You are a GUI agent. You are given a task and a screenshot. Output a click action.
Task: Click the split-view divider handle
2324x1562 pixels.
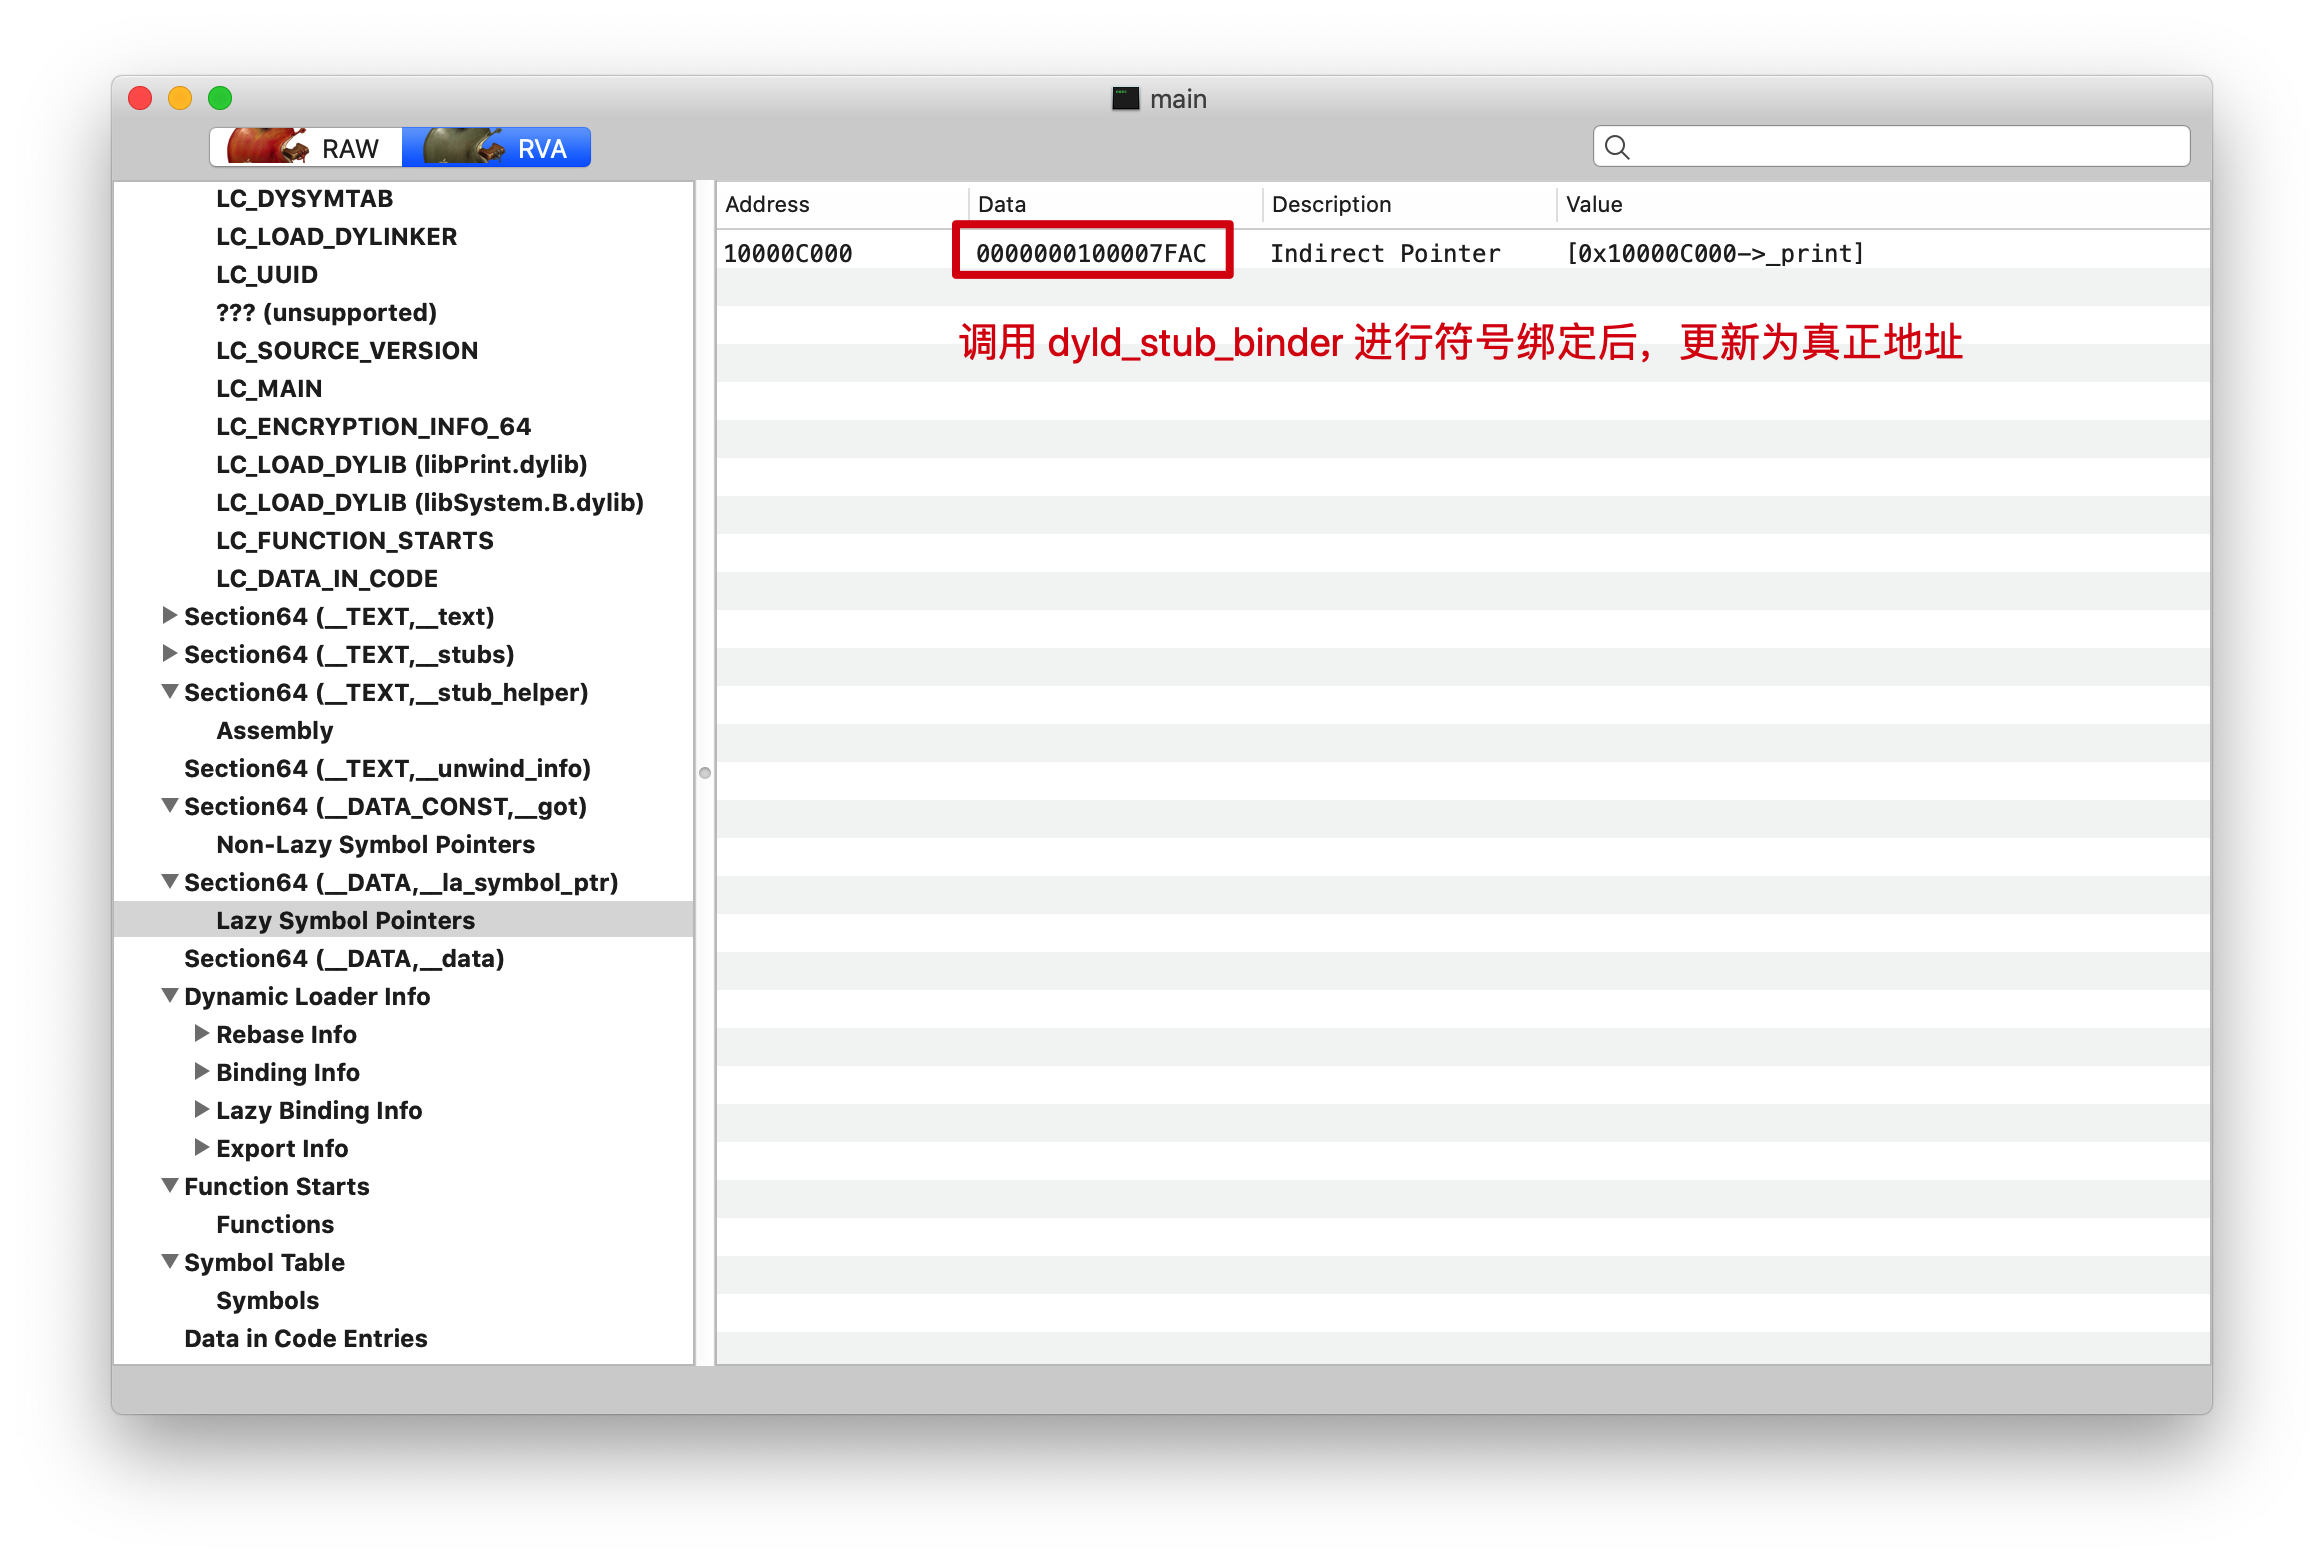[x=705, y=772]
